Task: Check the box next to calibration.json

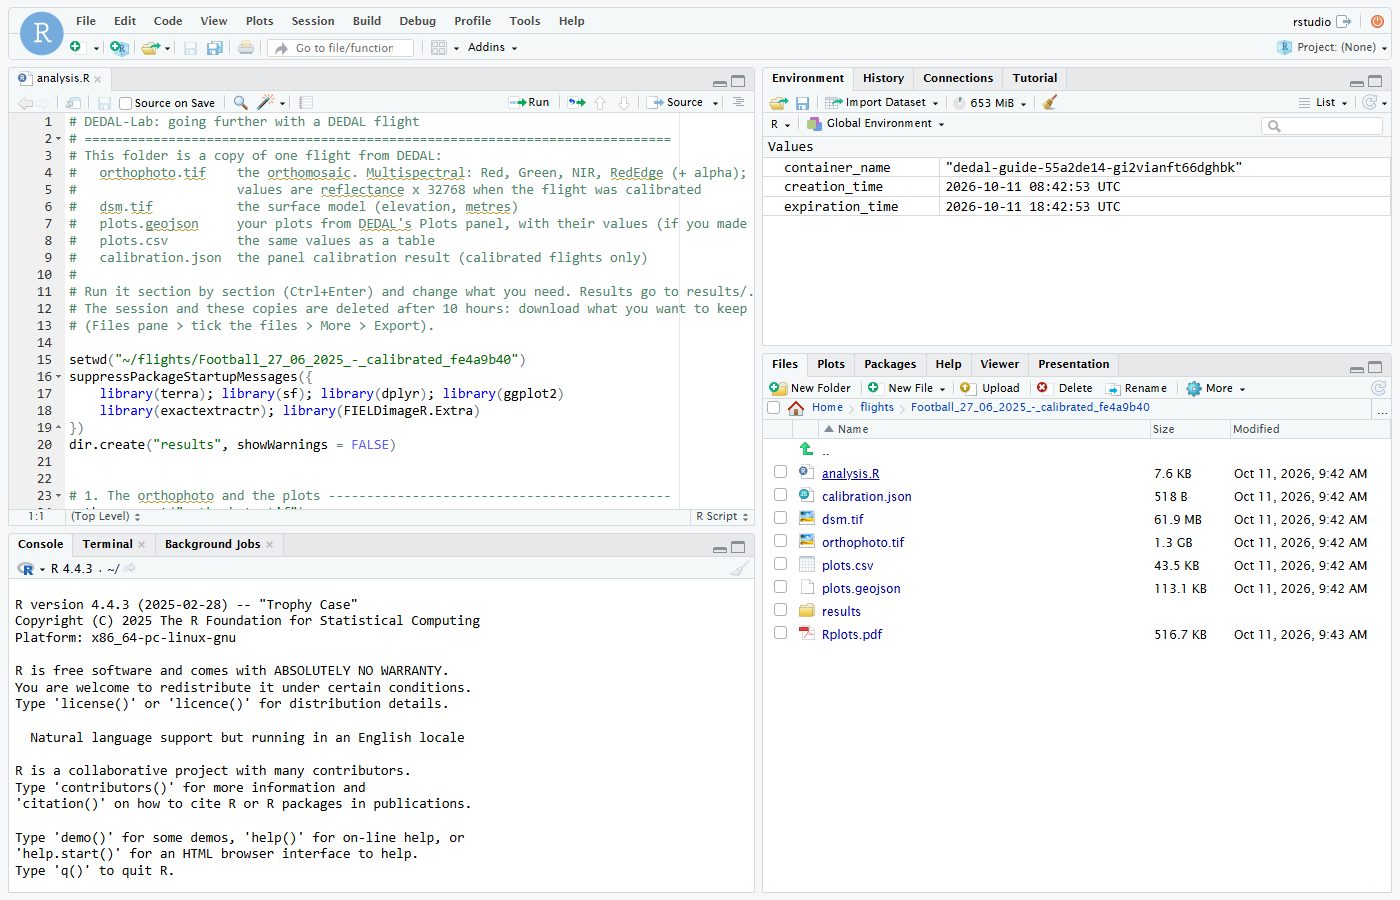Action: pos(780,495)
